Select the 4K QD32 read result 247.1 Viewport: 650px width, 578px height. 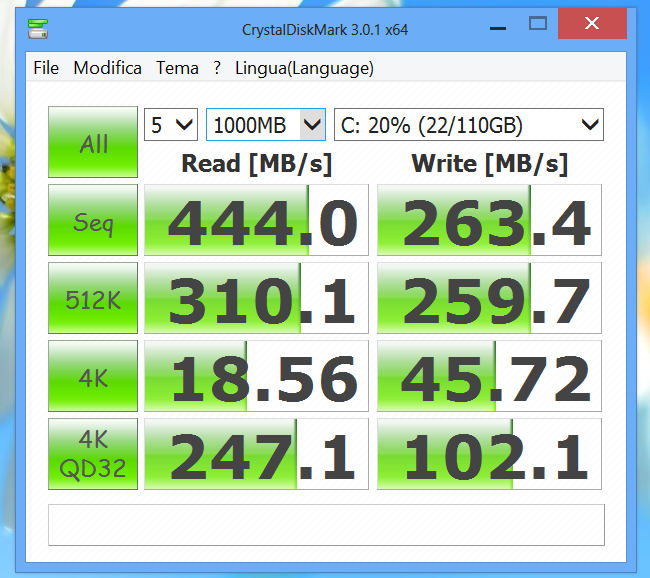click(256, 454)
